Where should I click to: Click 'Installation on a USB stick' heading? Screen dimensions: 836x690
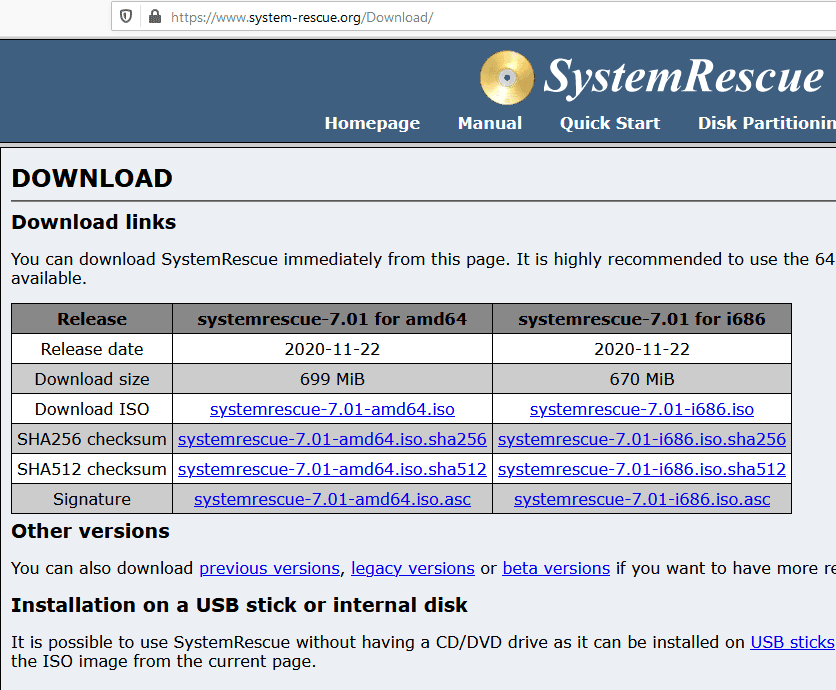239,605
